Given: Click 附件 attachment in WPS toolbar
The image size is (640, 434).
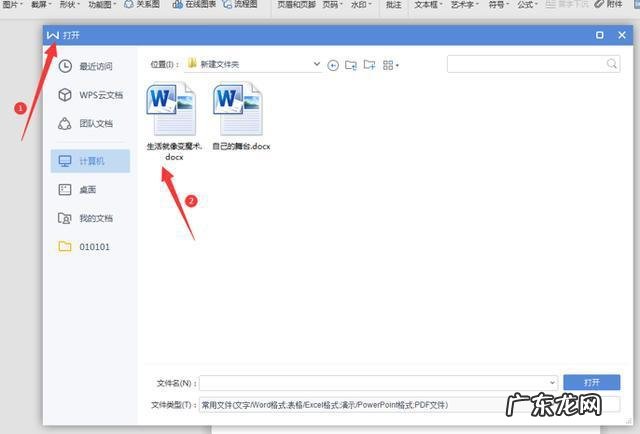Looking at the screenshot, I should [x=609, y=4].
